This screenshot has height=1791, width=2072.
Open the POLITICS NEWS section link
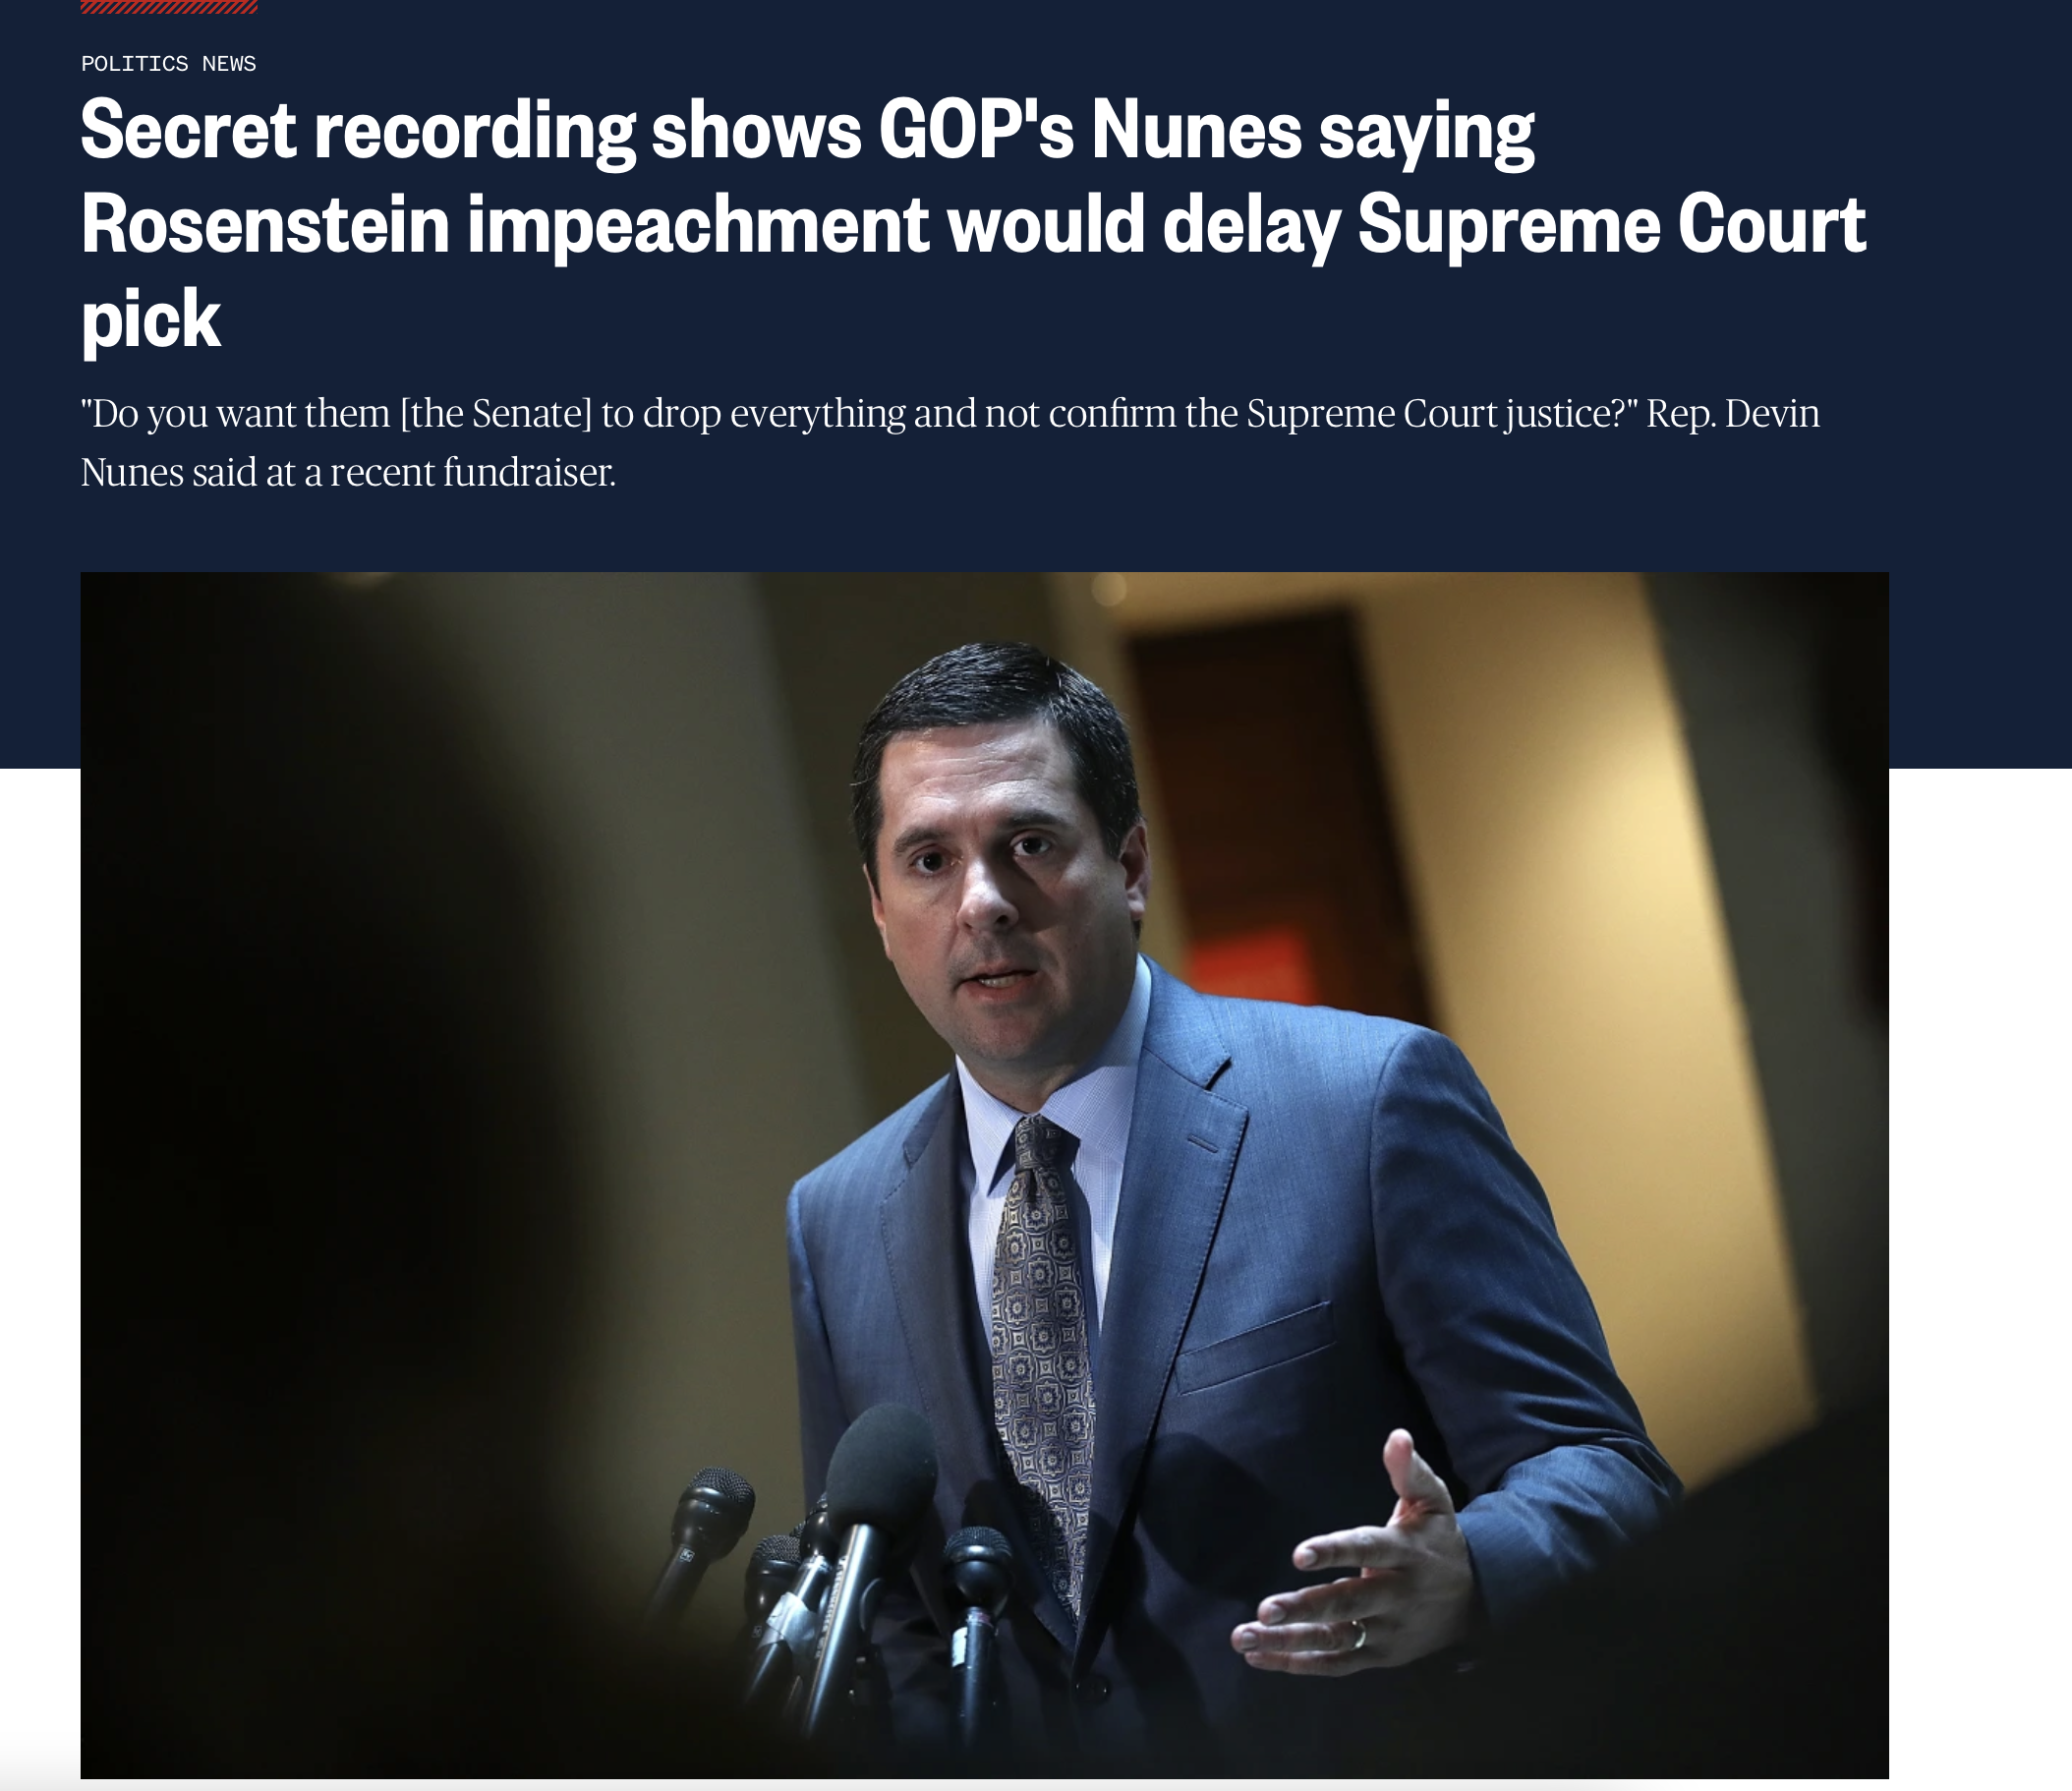[168, 64]
